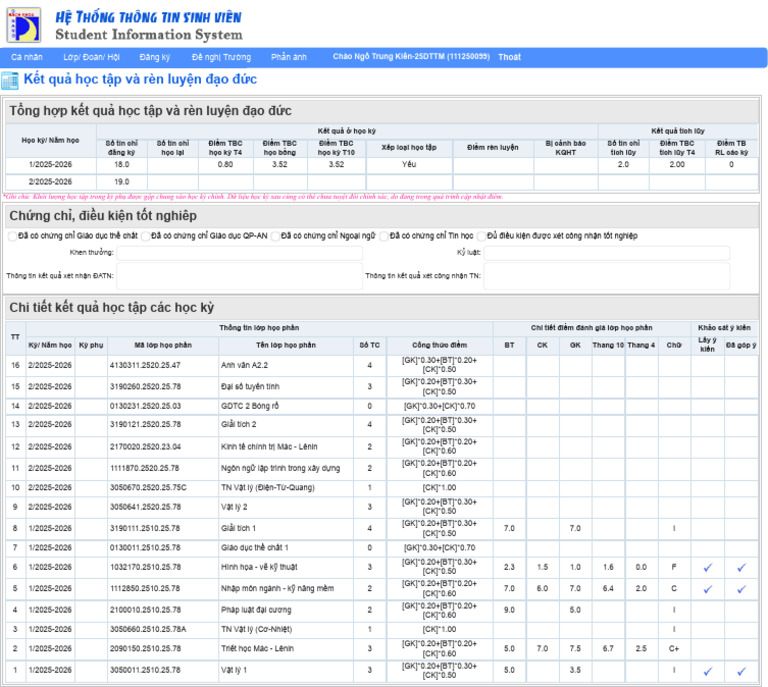
Task: Click the Công thức điểm column header
Action: [439, 345]
